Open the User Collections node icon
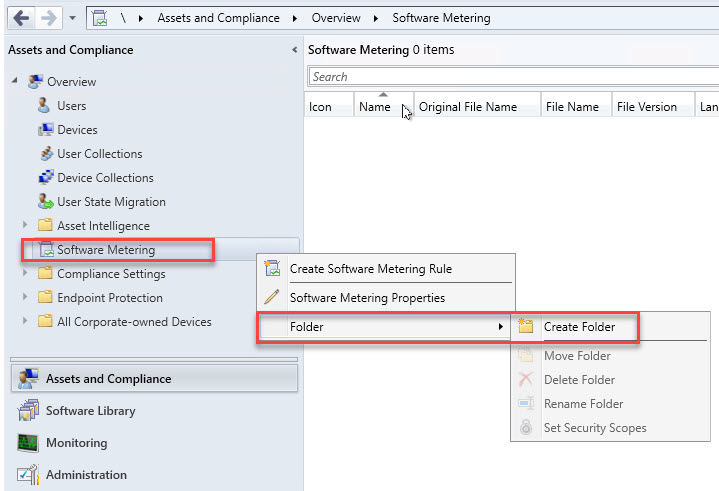 click(45, 154)
